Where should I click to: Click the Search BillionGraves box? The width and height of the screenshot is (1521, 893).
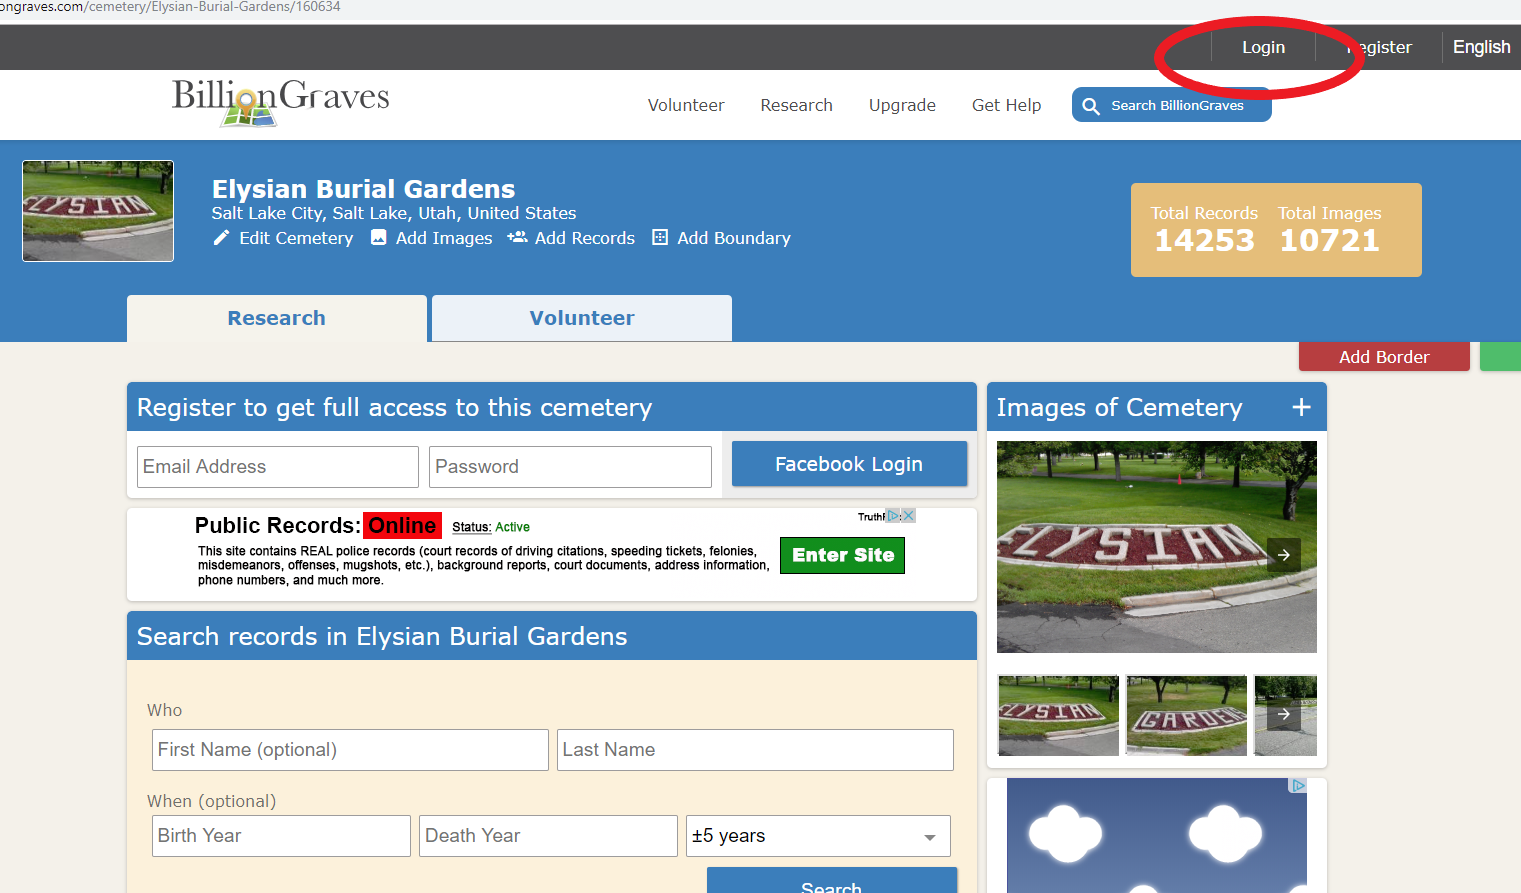coord(1172,105)
